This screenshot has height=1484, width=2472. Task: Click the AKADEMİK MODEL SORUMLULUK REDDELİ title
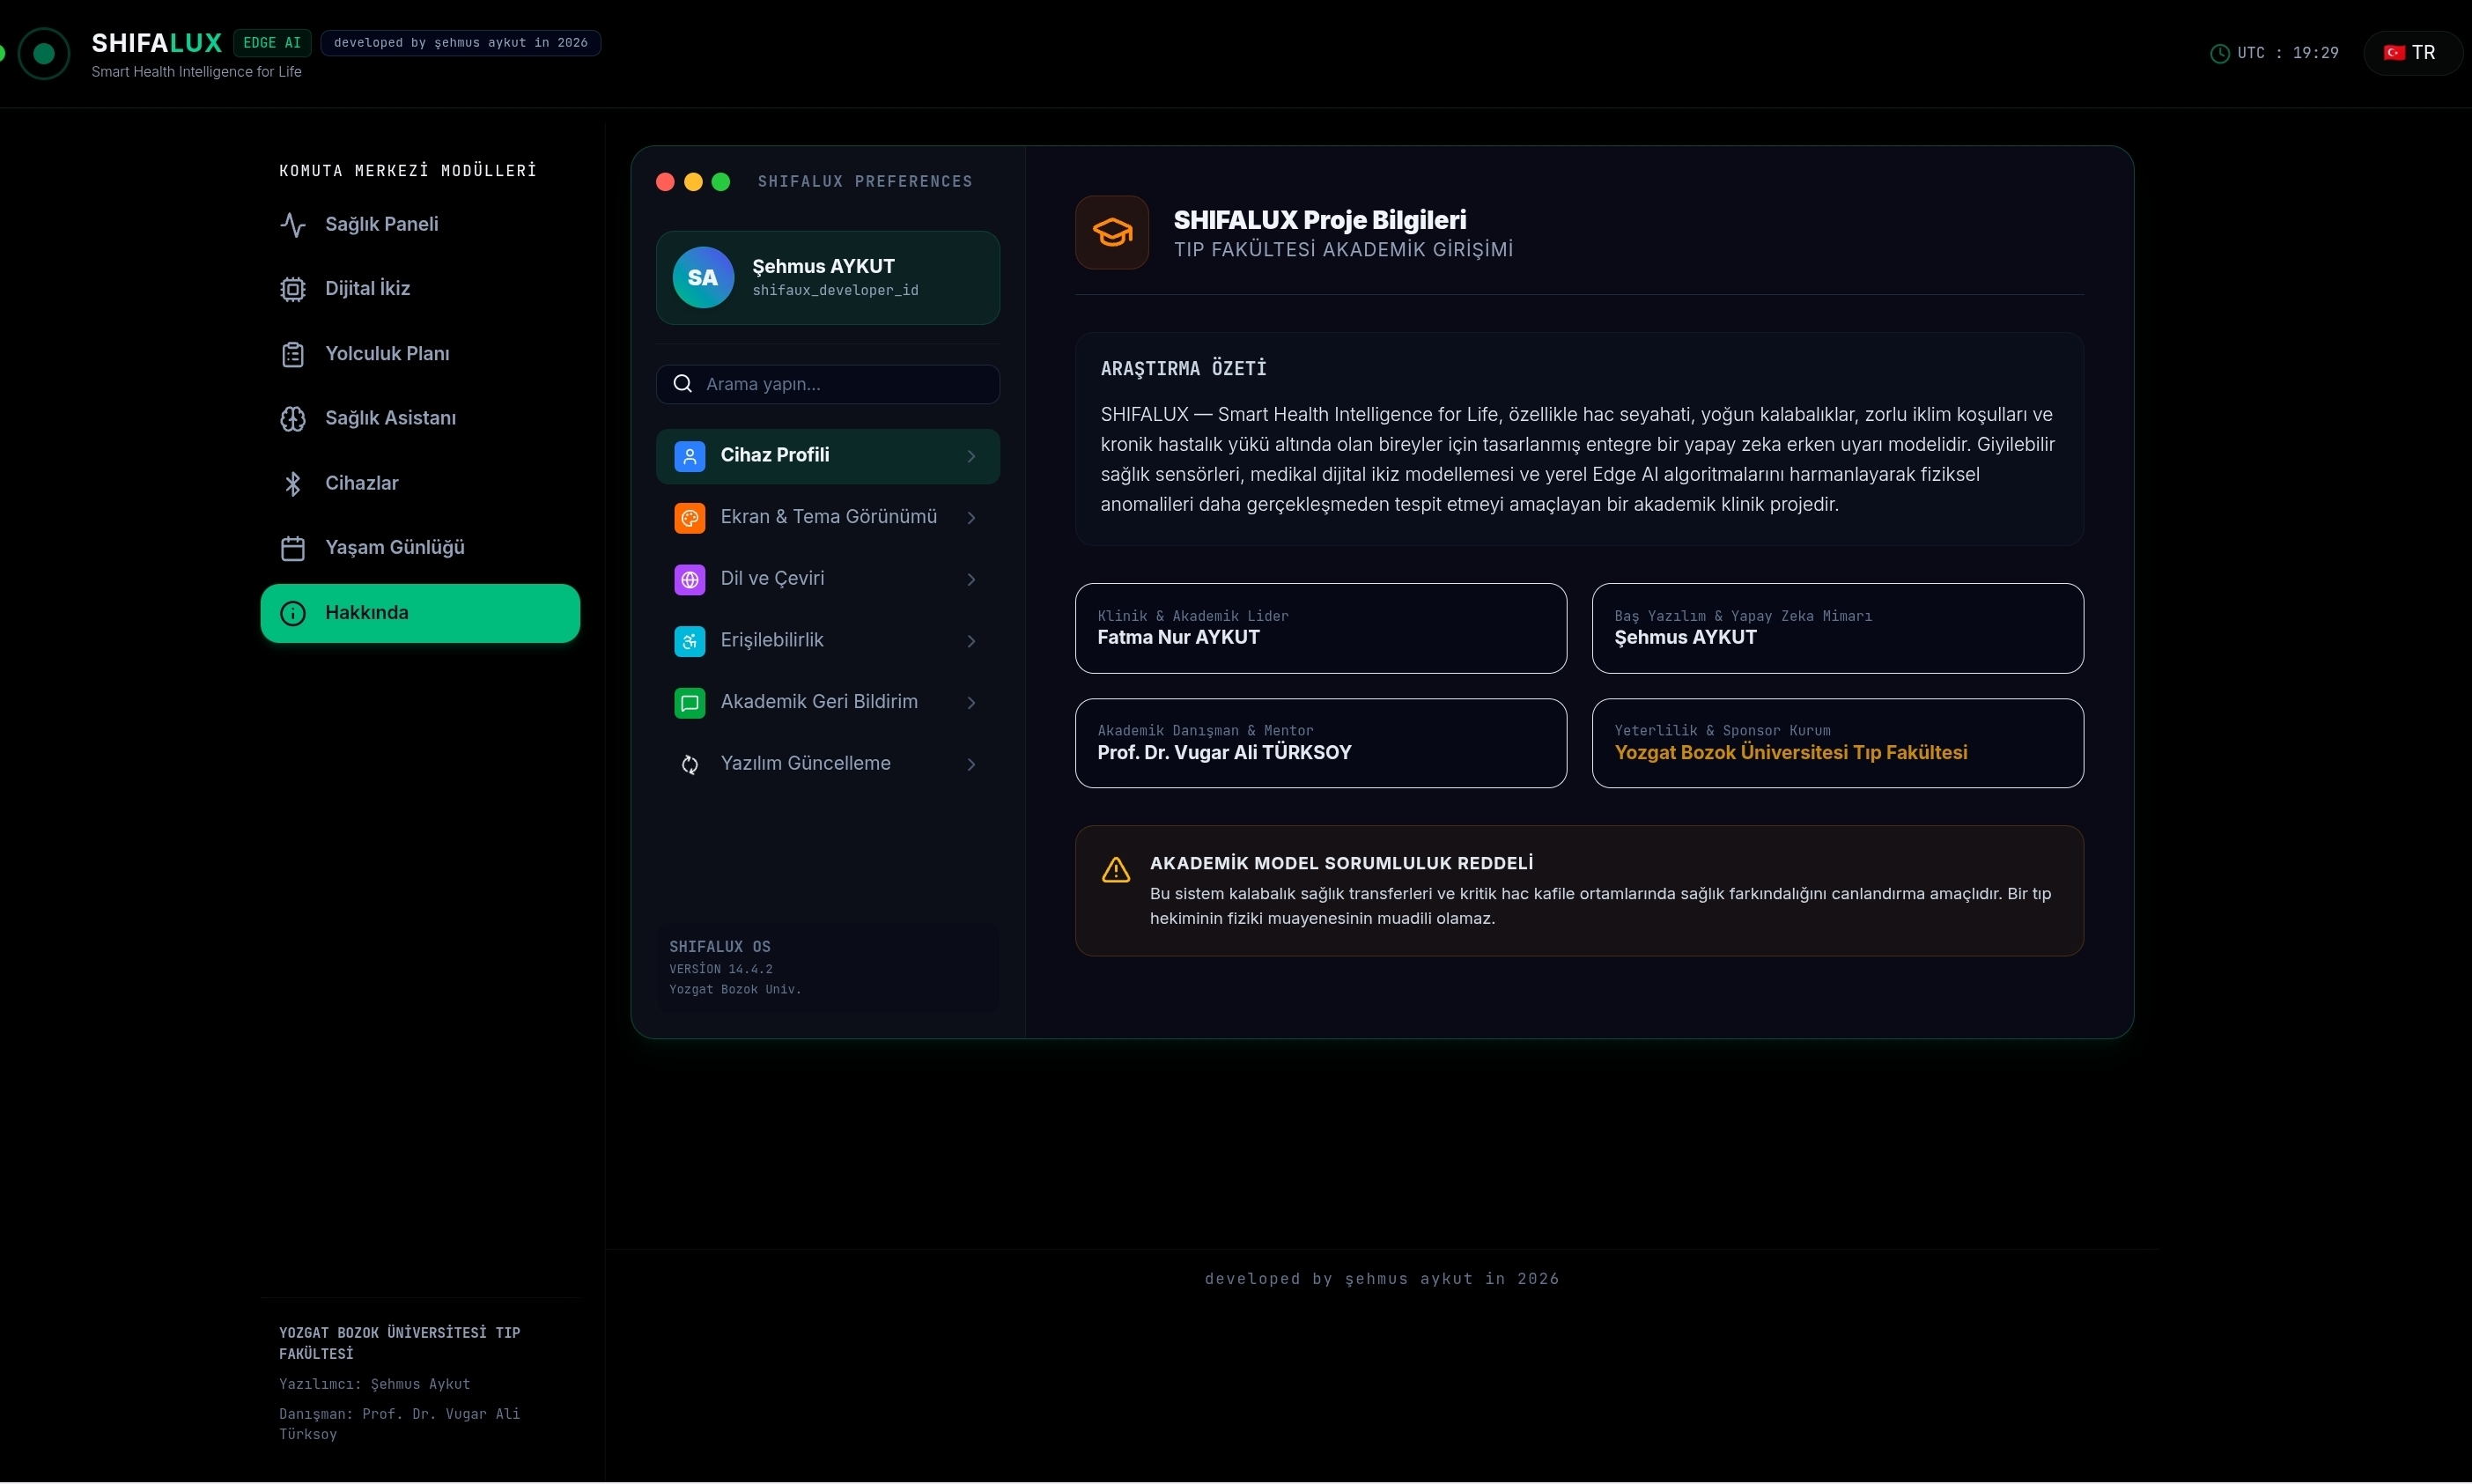(x=1342, y=863)
